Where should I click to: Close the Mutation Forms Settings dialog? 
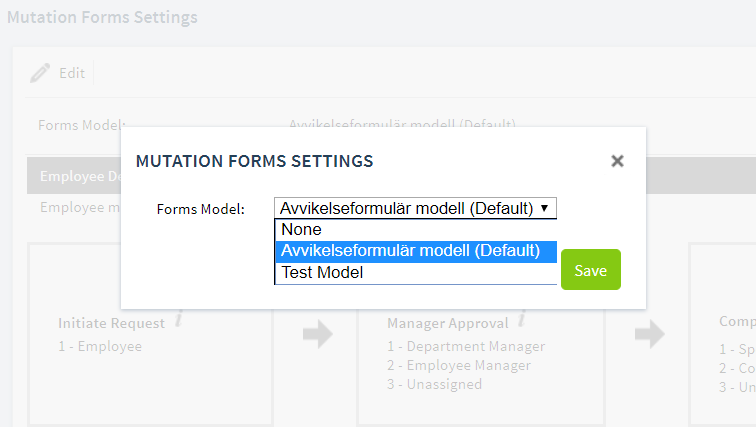[x=617, y=161]
